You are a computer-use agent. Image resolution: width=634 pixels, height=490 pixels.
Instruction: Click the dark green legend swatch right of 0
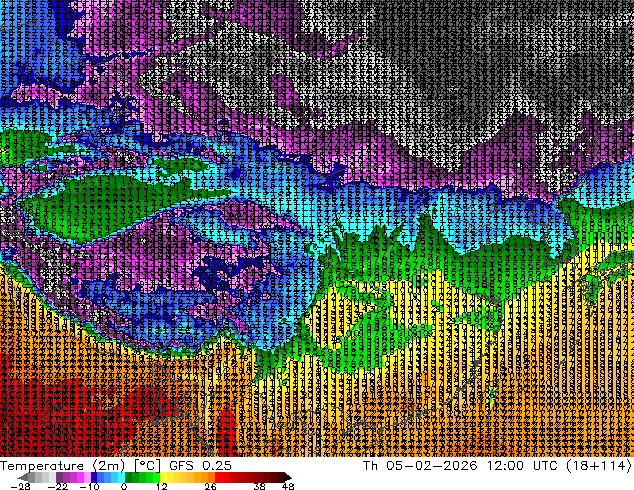coord(129,477)
